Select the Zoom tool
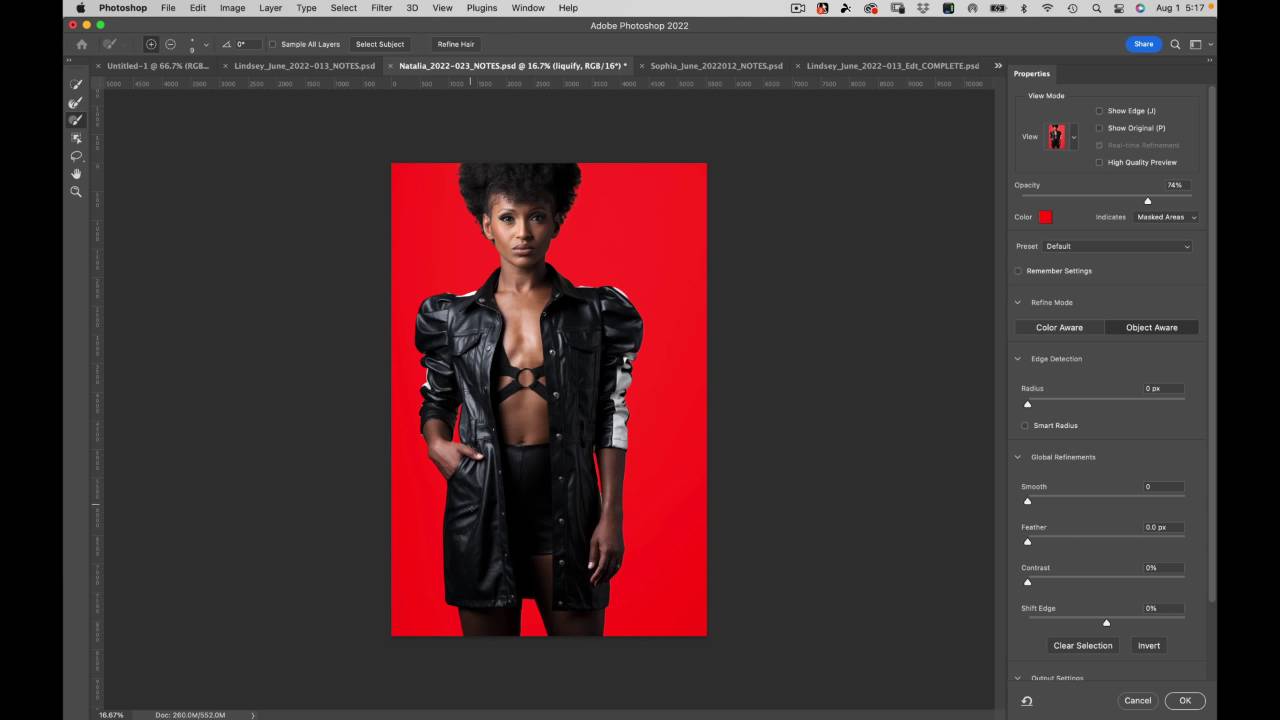 point(76,192)
